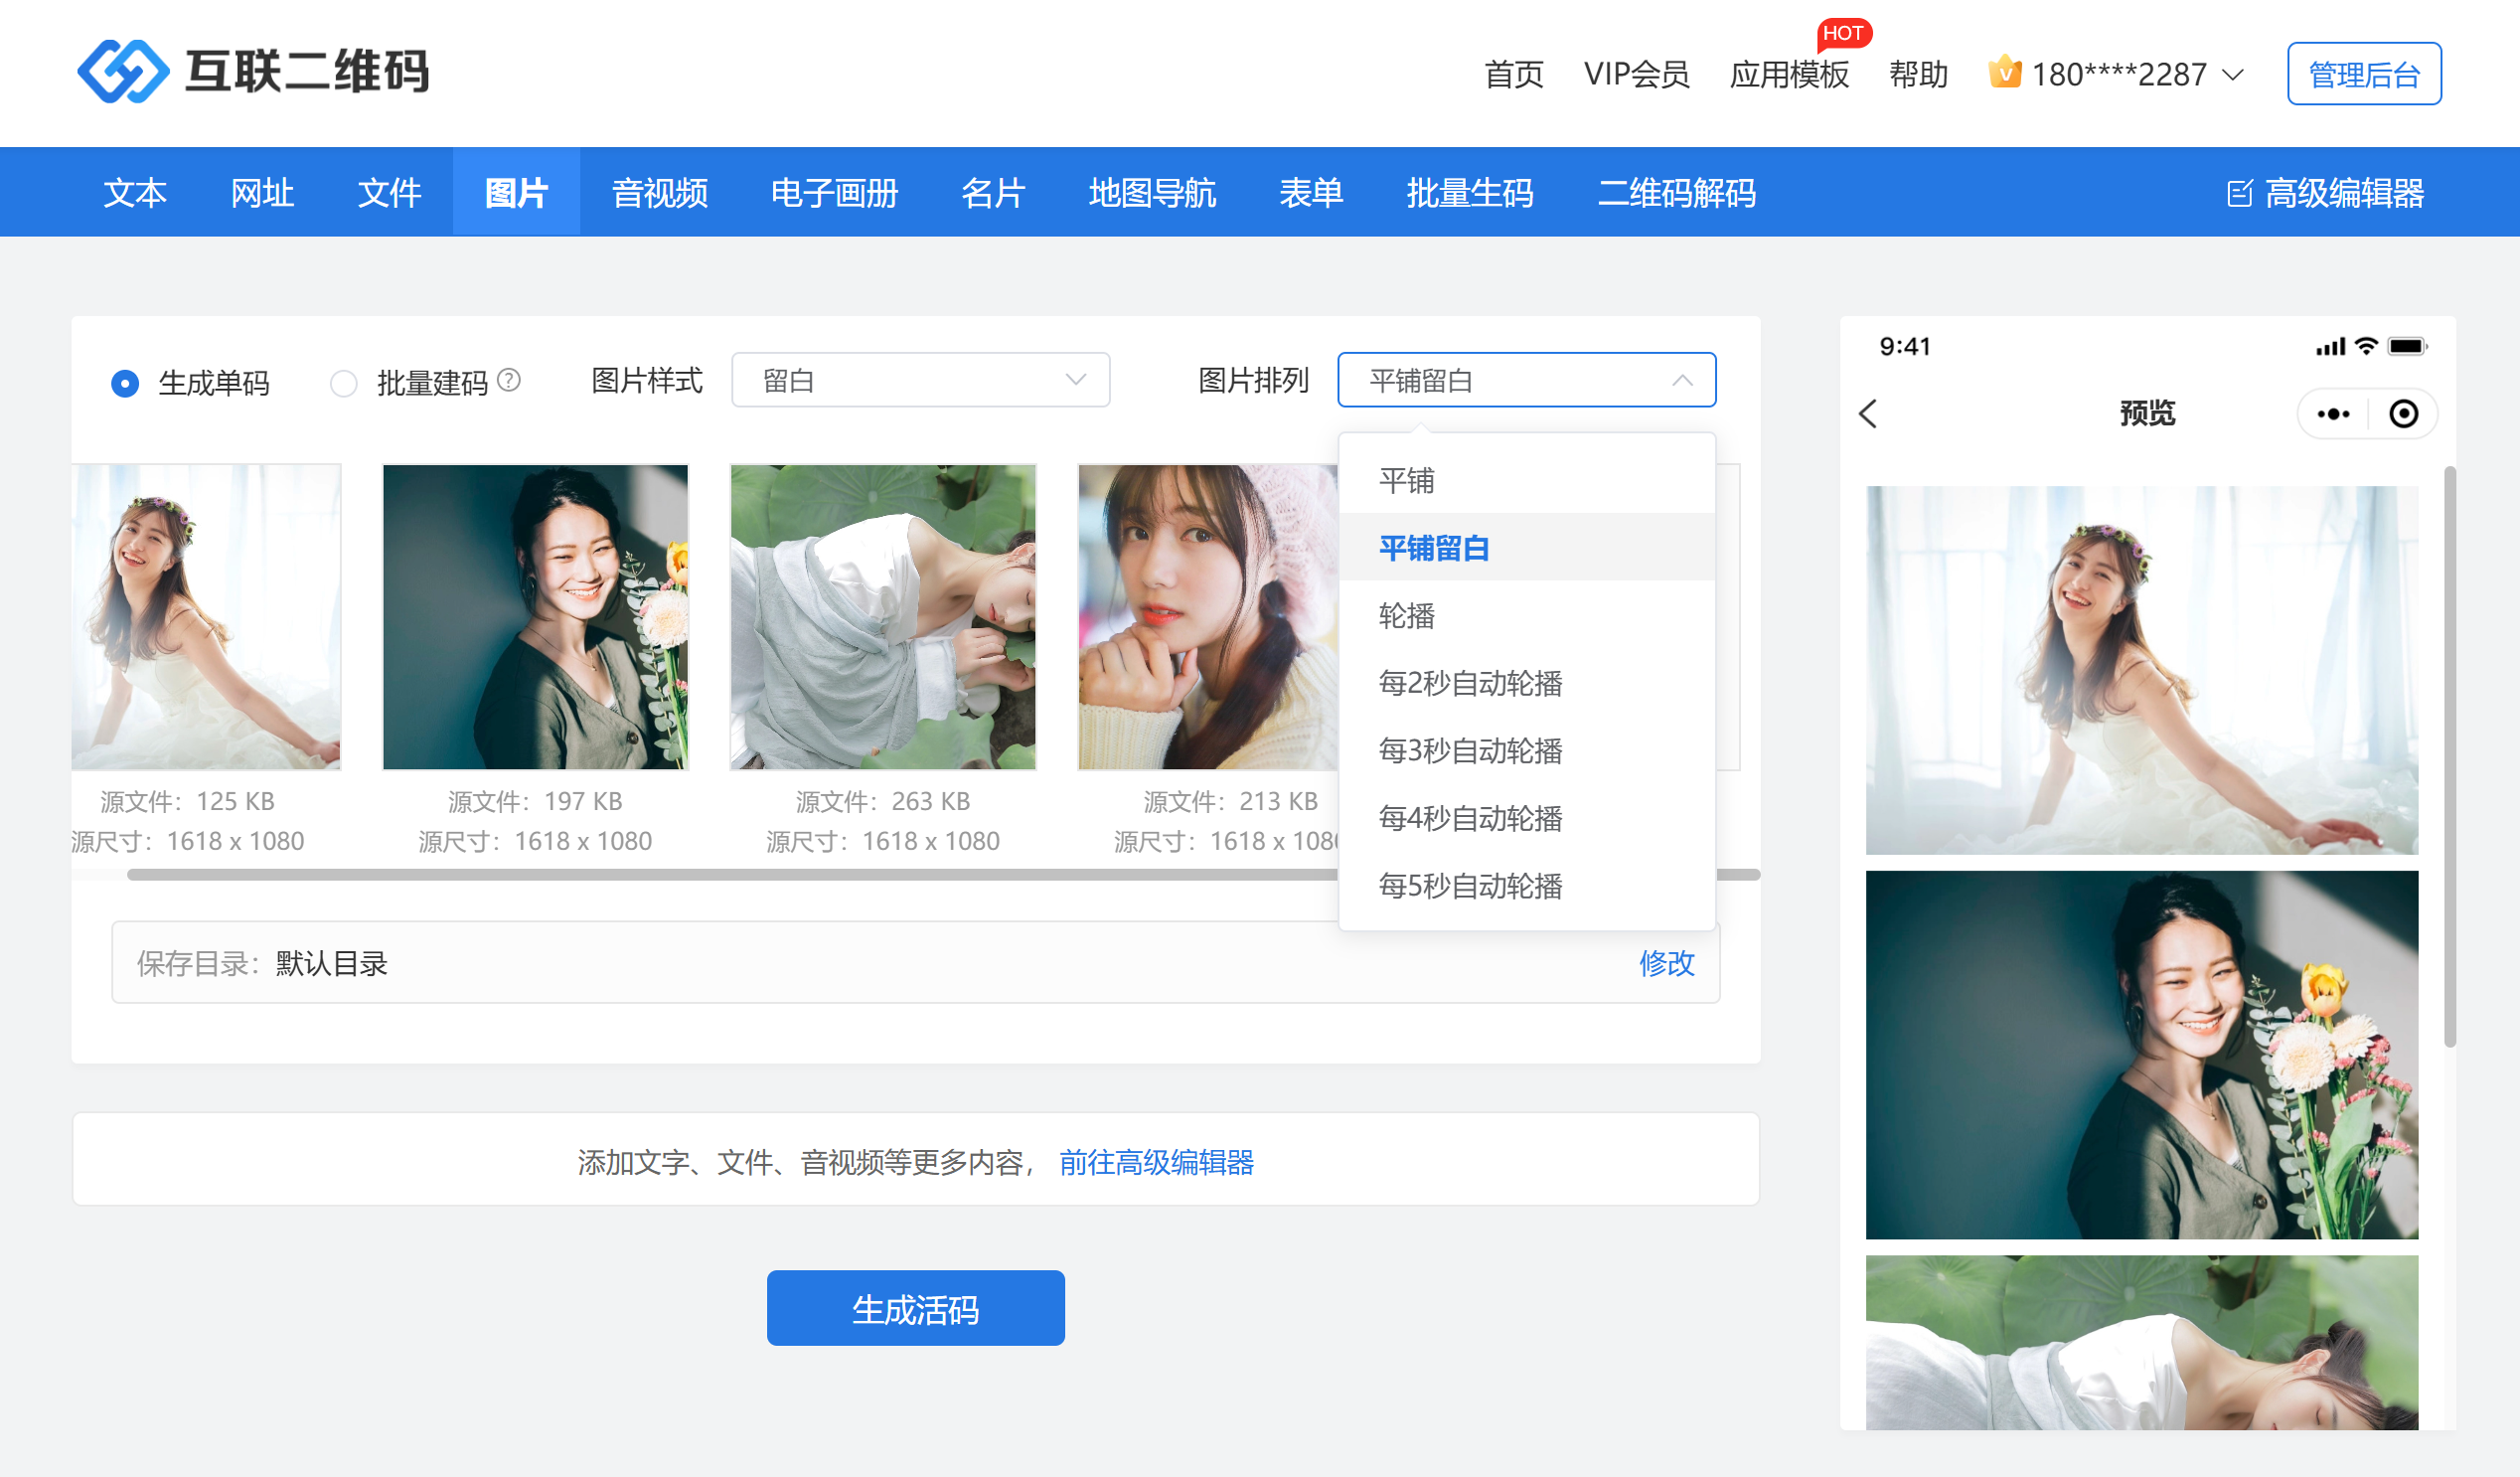
Task: Open the 前往高级编辑器 link
Action: click(1156, 1162)
